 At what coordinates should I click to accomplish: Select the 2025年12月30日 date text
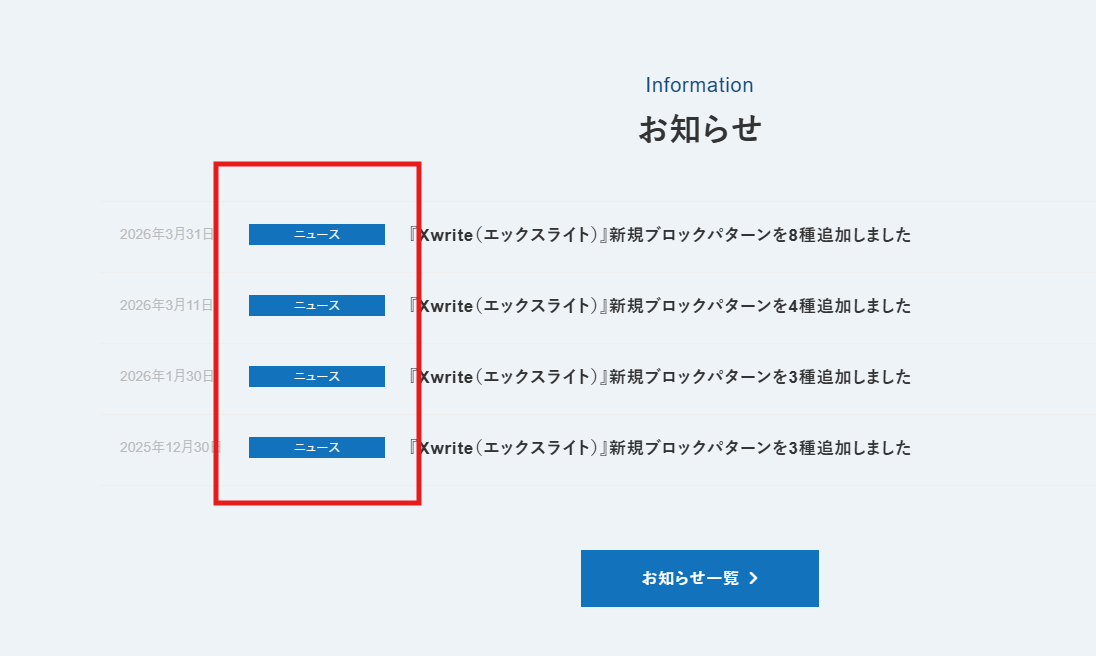click(169, 447)
